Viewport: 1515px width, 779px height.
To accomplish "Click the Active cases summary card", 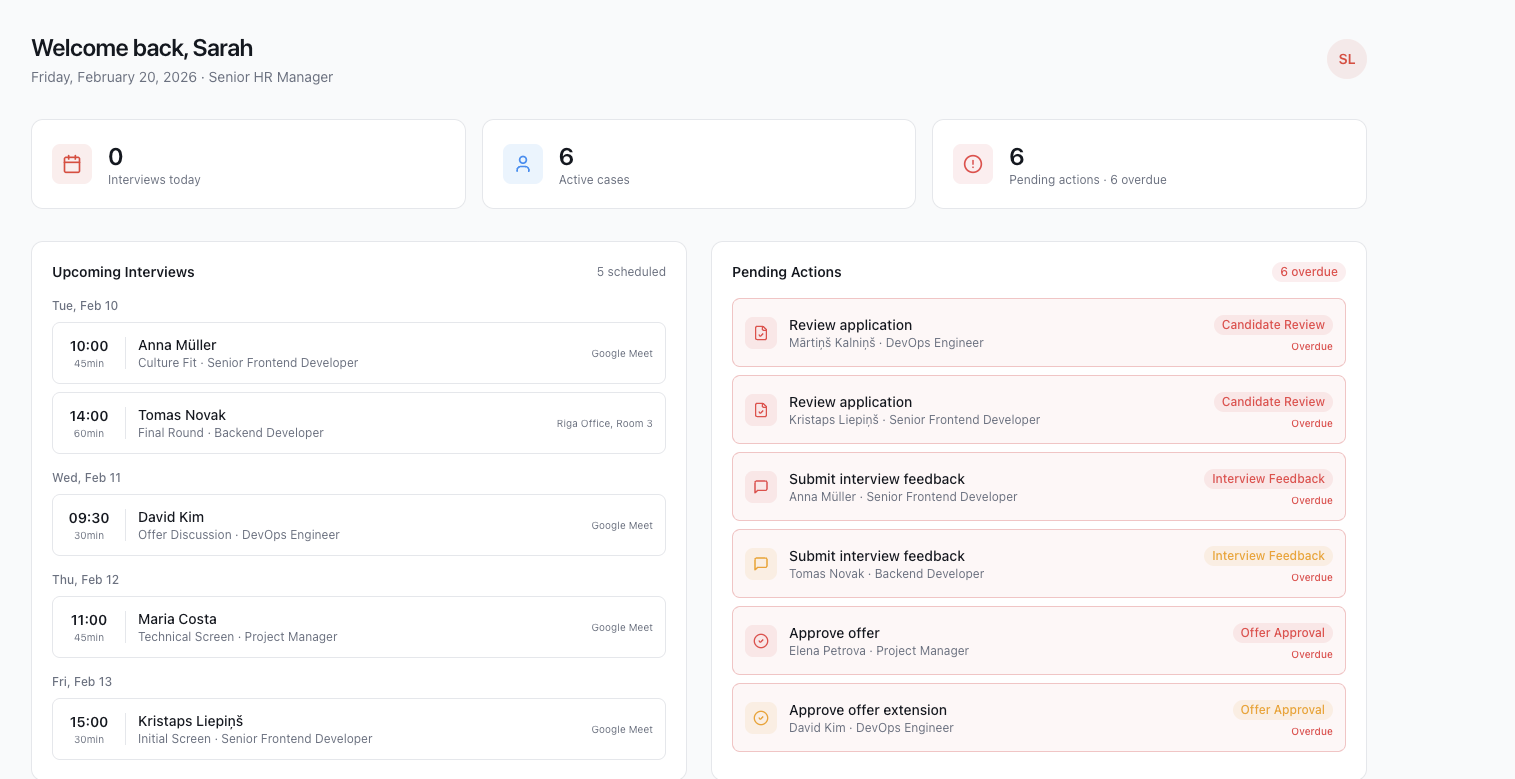I will point(699,164).
